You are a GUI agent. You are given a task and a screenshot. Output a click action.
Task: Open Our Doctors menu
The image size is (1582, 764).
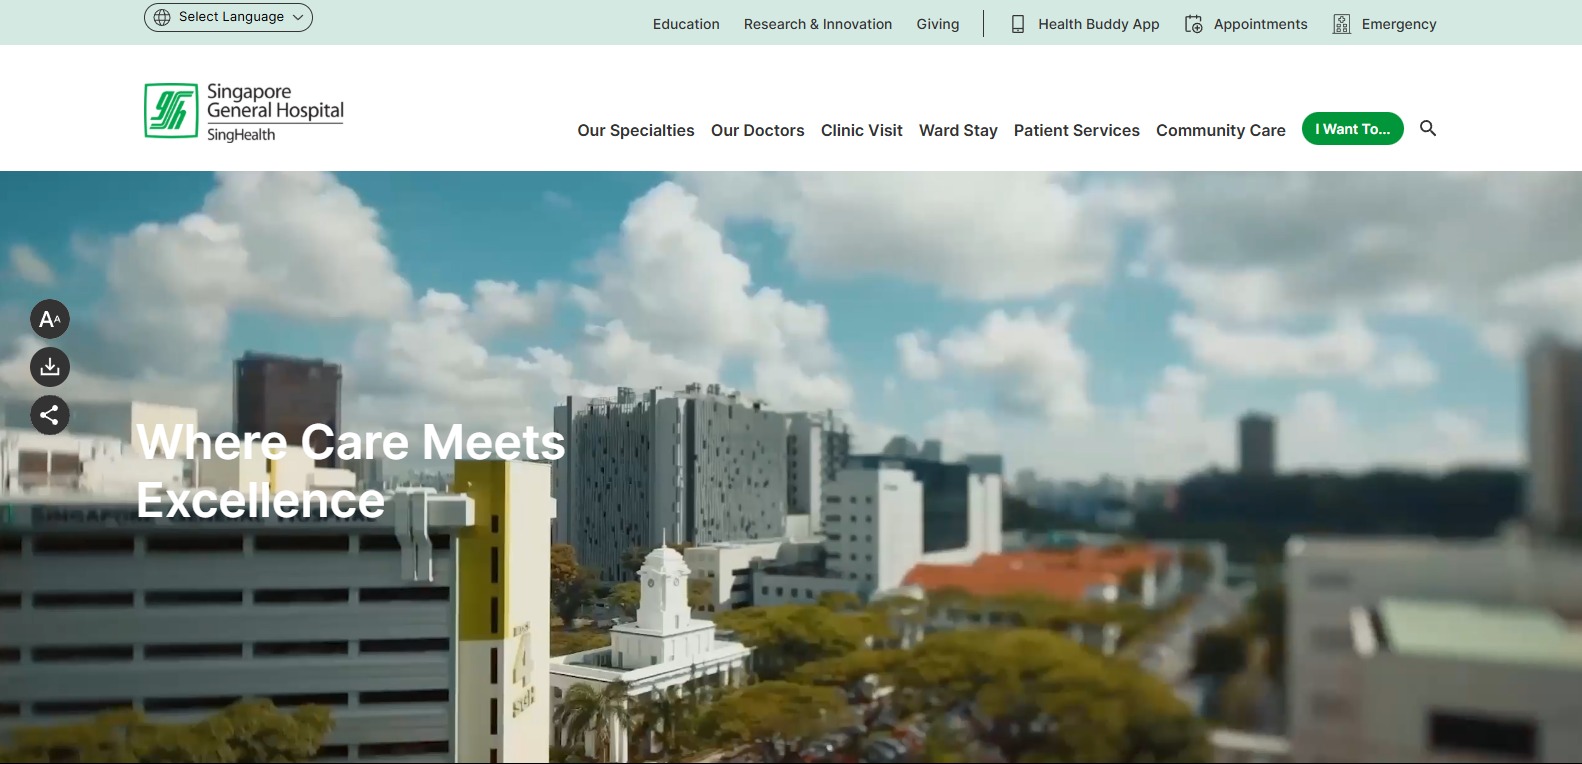(758, 130)
